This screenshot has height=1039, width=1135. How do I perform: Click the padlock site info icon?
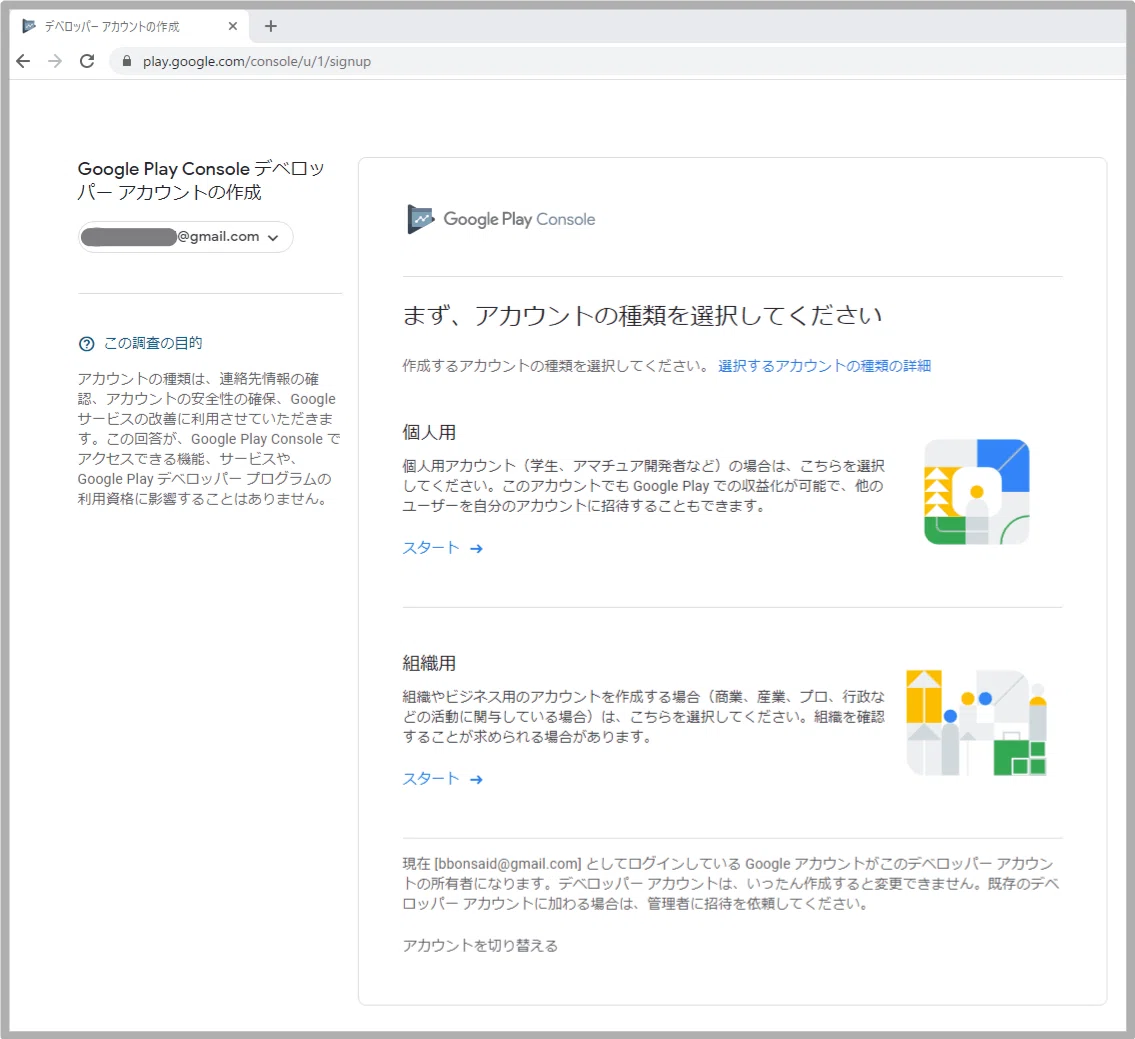pyautogui.click(x=127, y=62)
